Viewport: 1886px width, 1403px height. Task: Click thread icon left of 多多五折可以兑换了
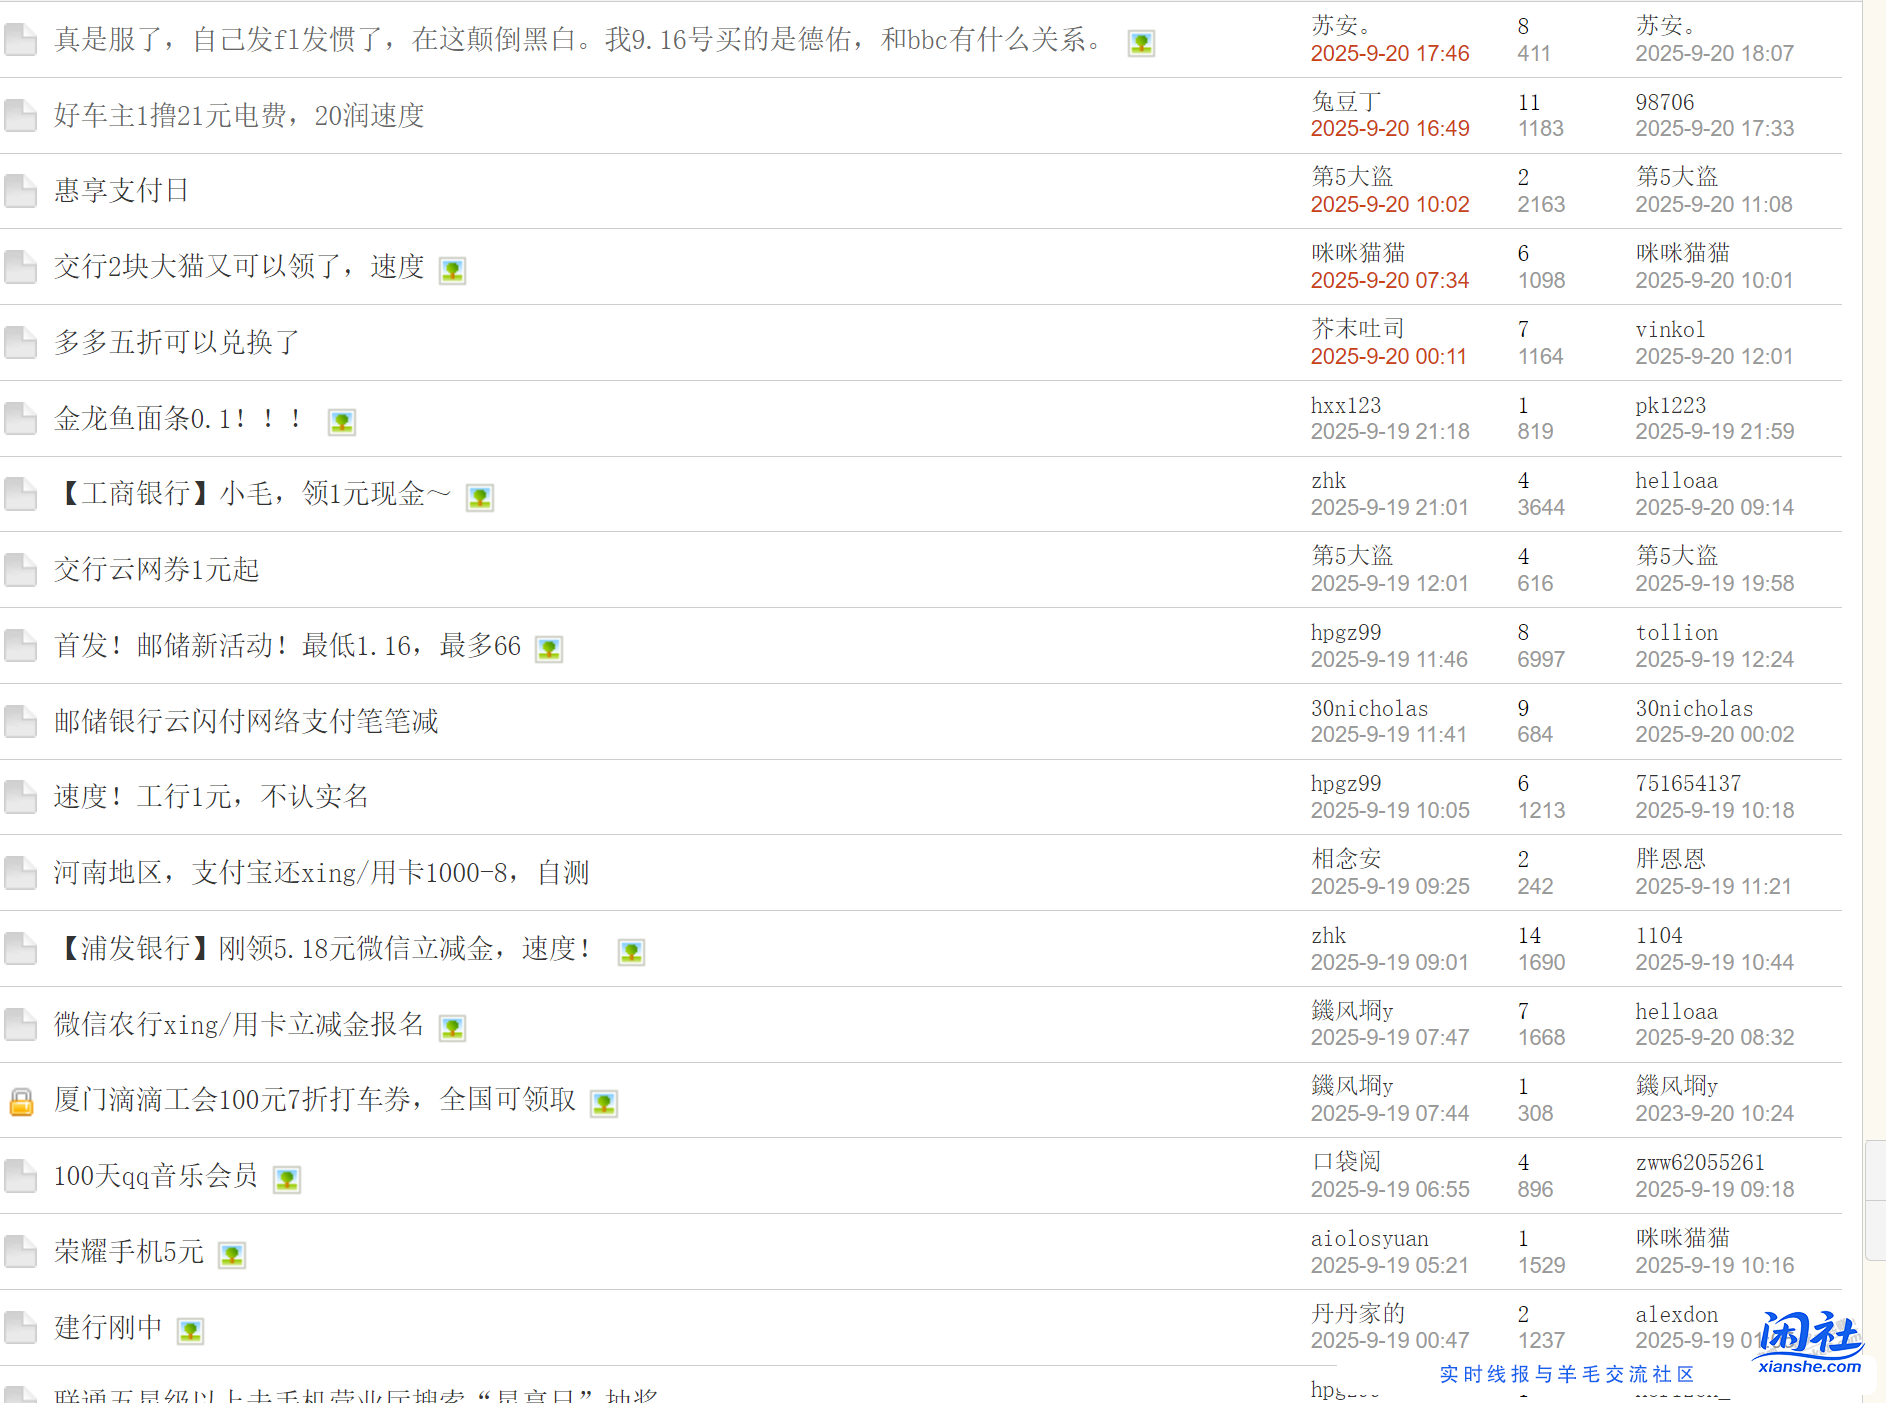click(20, 343)
